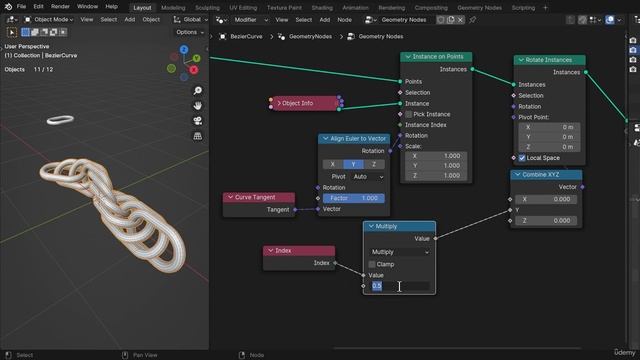This screenshot has width=640, height=360.
Task: Open the Edit menu
Action: (38, 7)
